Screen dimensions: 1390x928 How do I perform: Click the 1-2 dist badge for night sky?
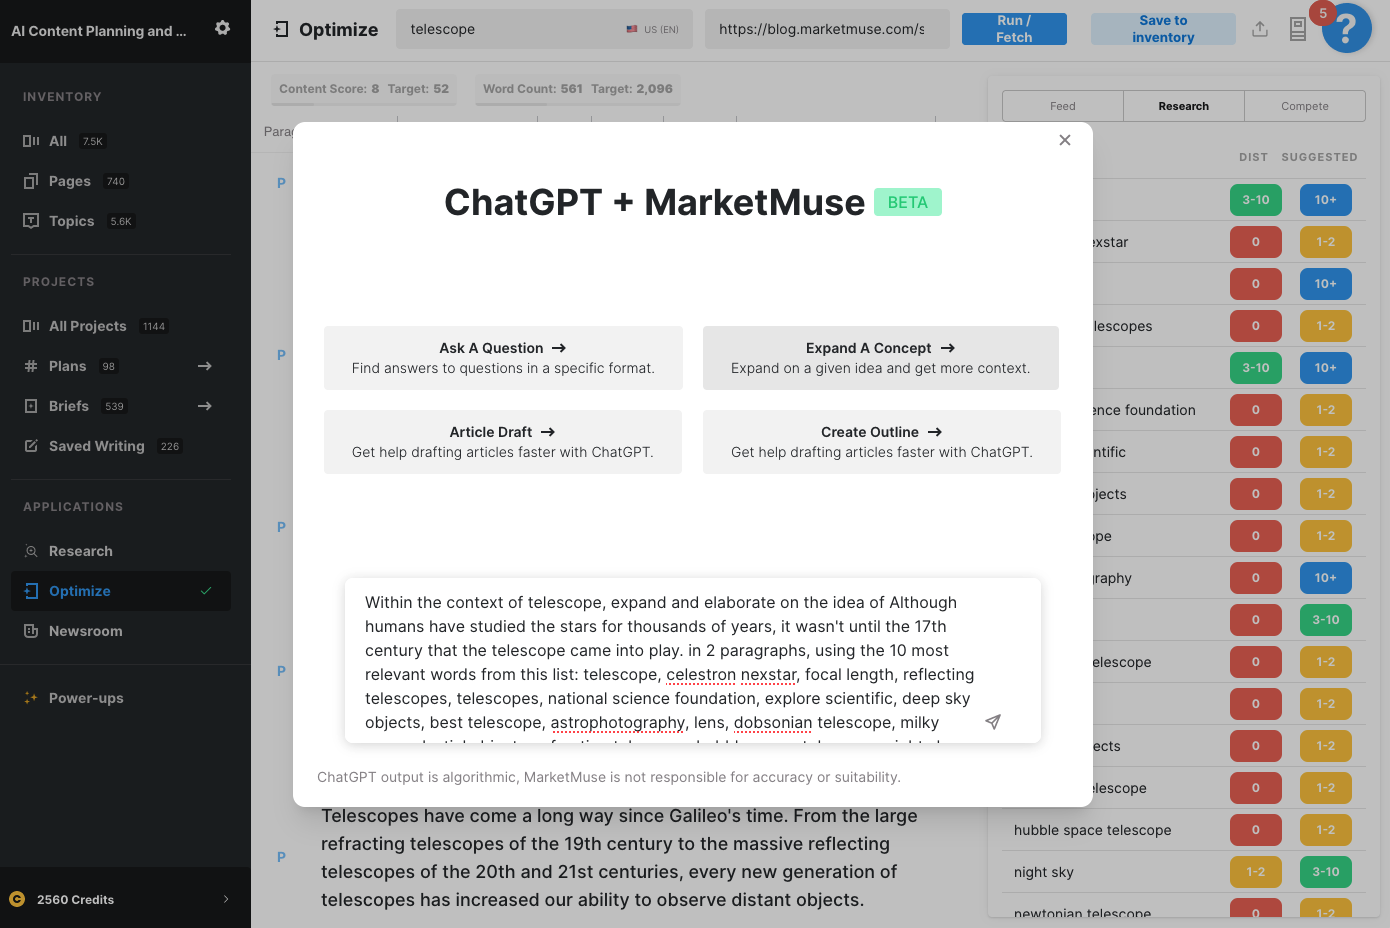click(x=1256, y=872)
